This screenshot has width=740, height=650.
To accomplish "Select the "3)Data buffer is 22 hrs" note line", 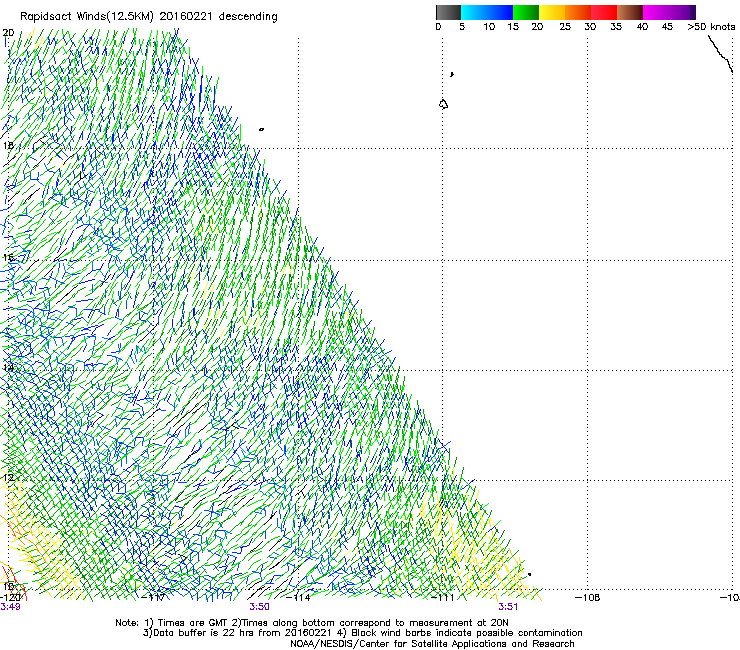I will [x=362, y=633].
